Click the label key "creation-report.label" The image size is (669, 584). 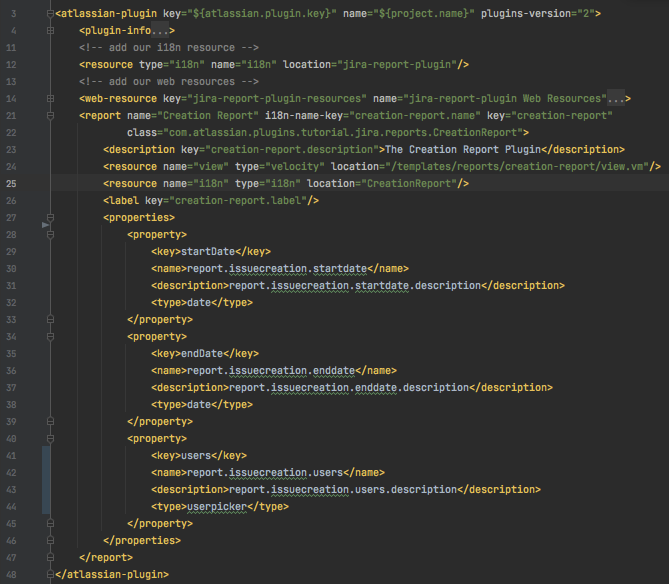pos(238,200)
